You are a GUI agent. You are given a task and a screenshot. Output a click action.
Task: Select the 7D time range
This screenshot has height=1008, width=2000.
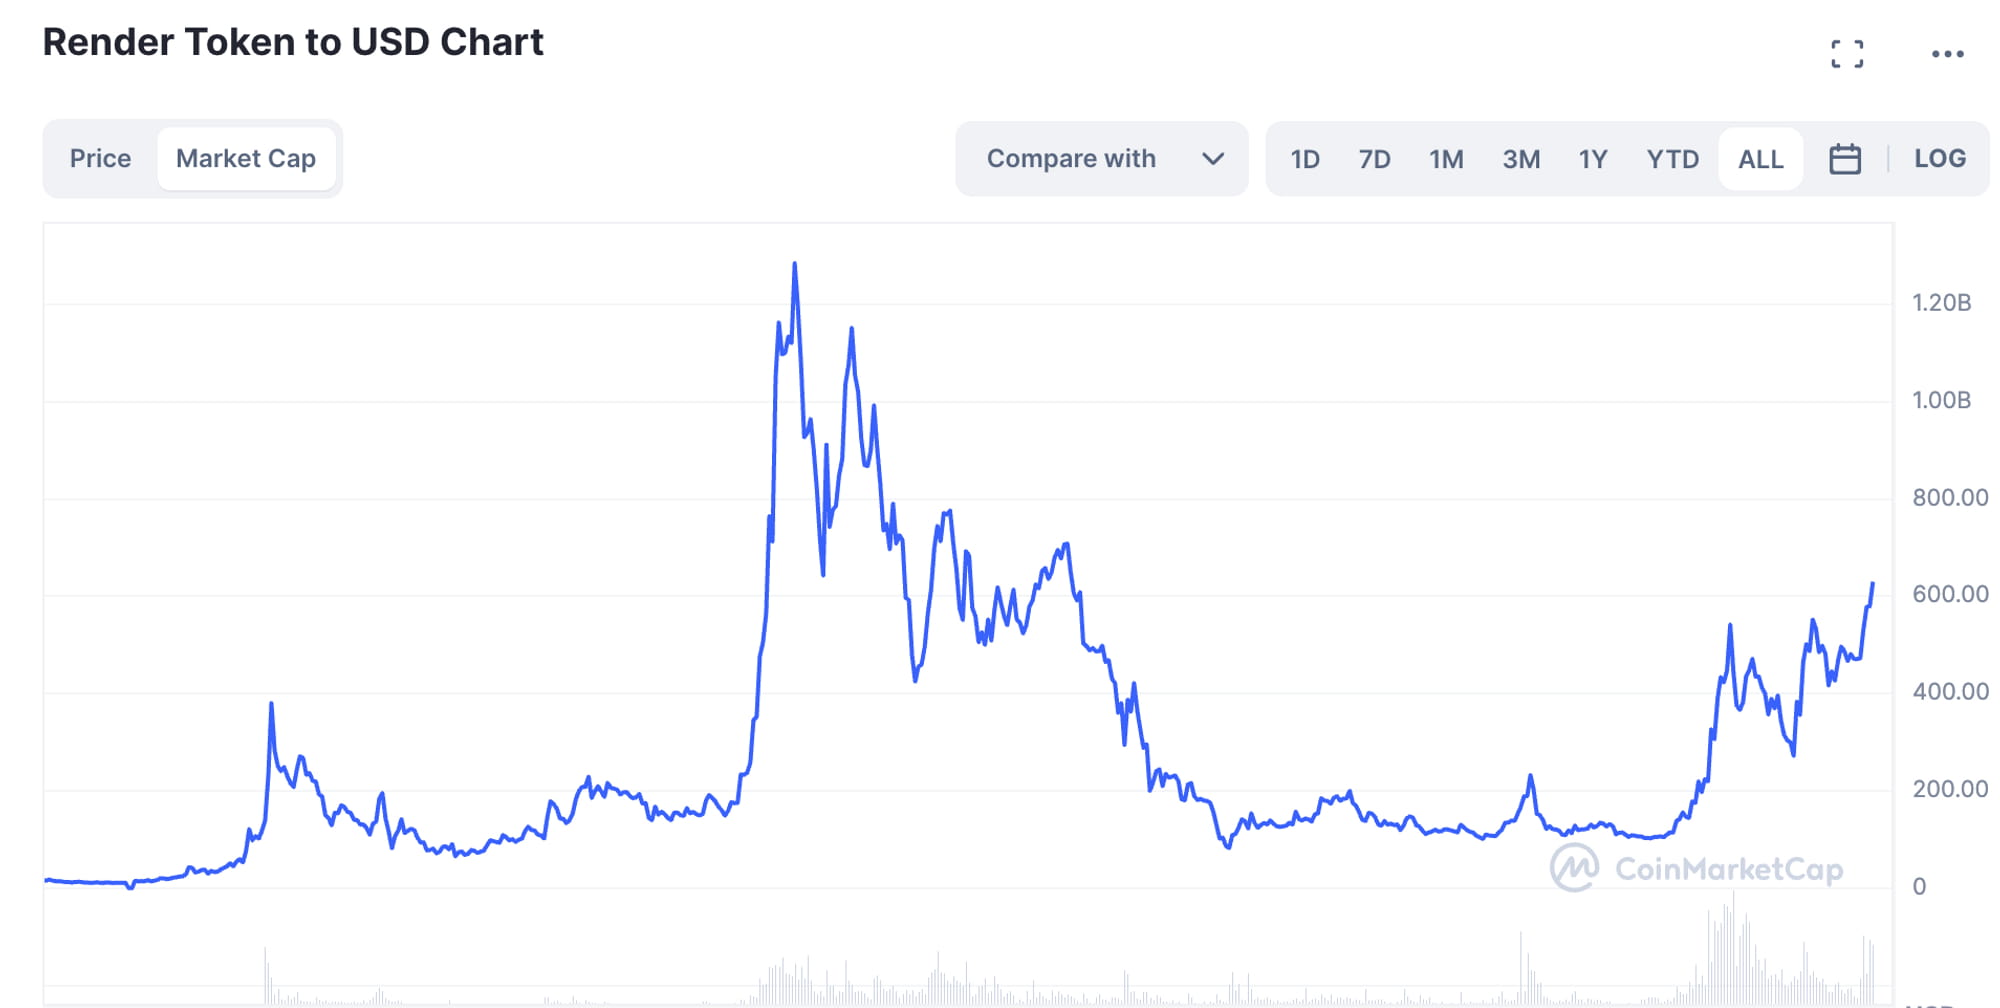(1374, 159)
